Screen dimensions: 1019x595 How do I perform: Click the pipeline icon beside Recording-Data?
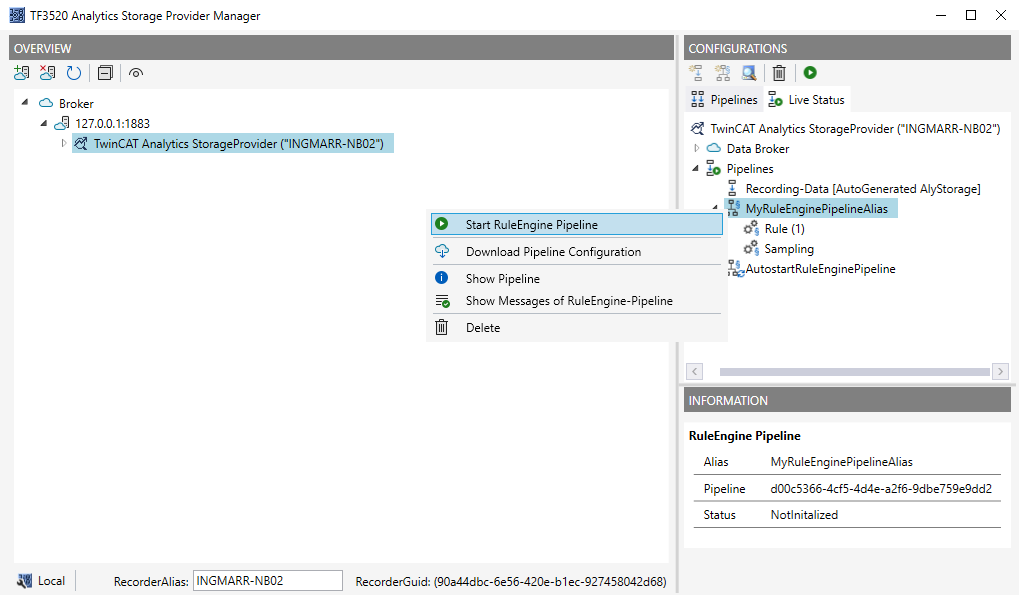coord(732,188)
